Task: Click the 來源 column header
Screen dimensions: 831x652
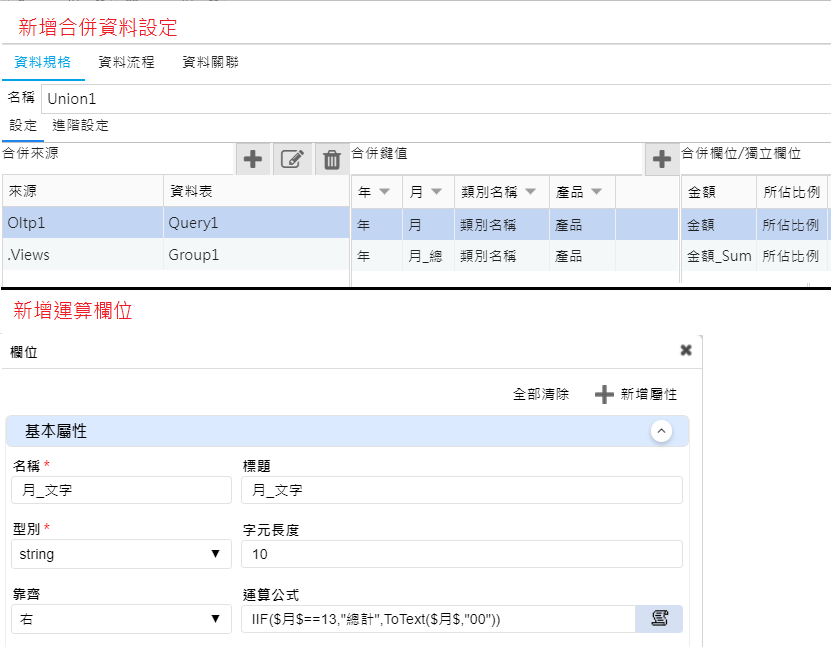Action: click(83, 191)
